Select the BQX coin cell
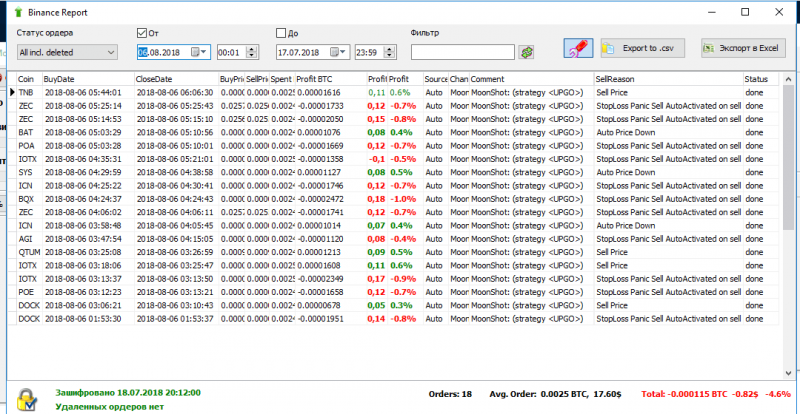 pos(29,199)
